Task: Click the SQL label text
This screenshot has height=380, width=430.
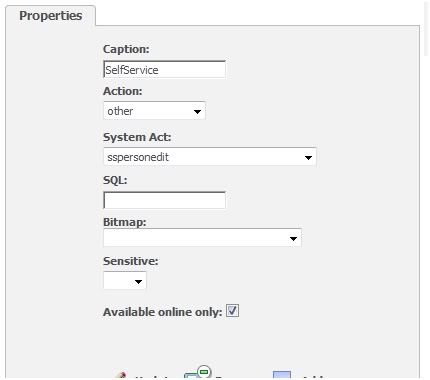Action: click(115, 180)
